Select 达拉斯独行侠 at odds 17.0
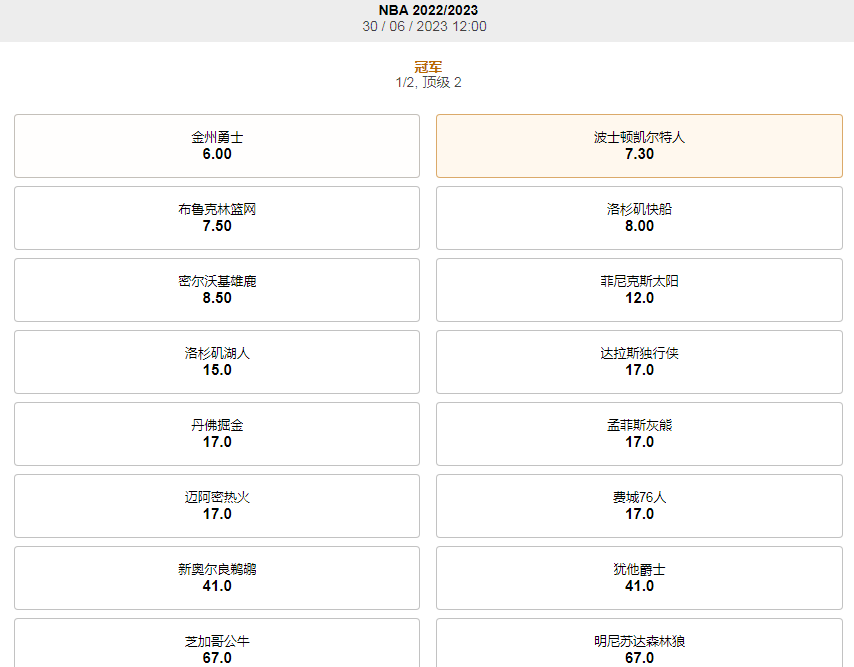This screenshot has width=854, height=667. 638,362
